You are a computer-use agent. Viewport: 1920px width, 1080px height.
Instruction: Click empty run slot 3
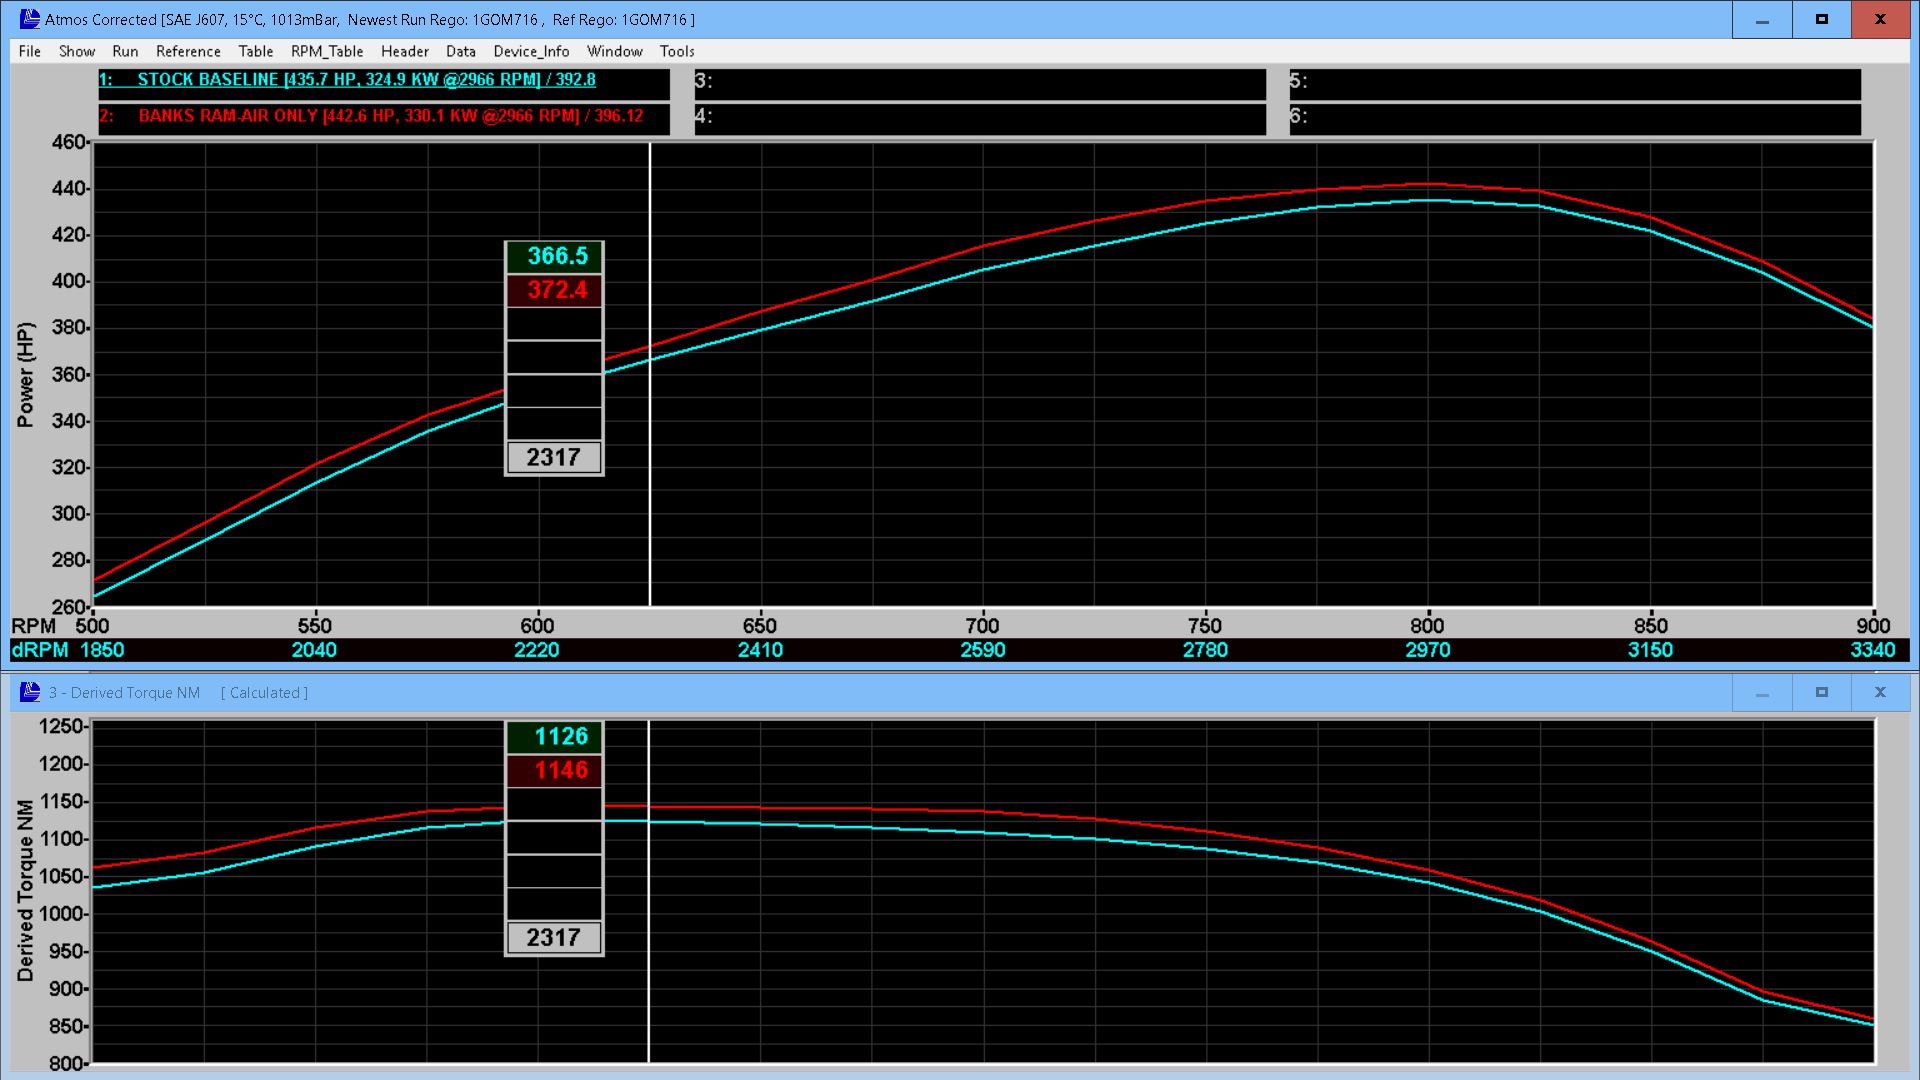pyautogui.click(x=980, y=82)
